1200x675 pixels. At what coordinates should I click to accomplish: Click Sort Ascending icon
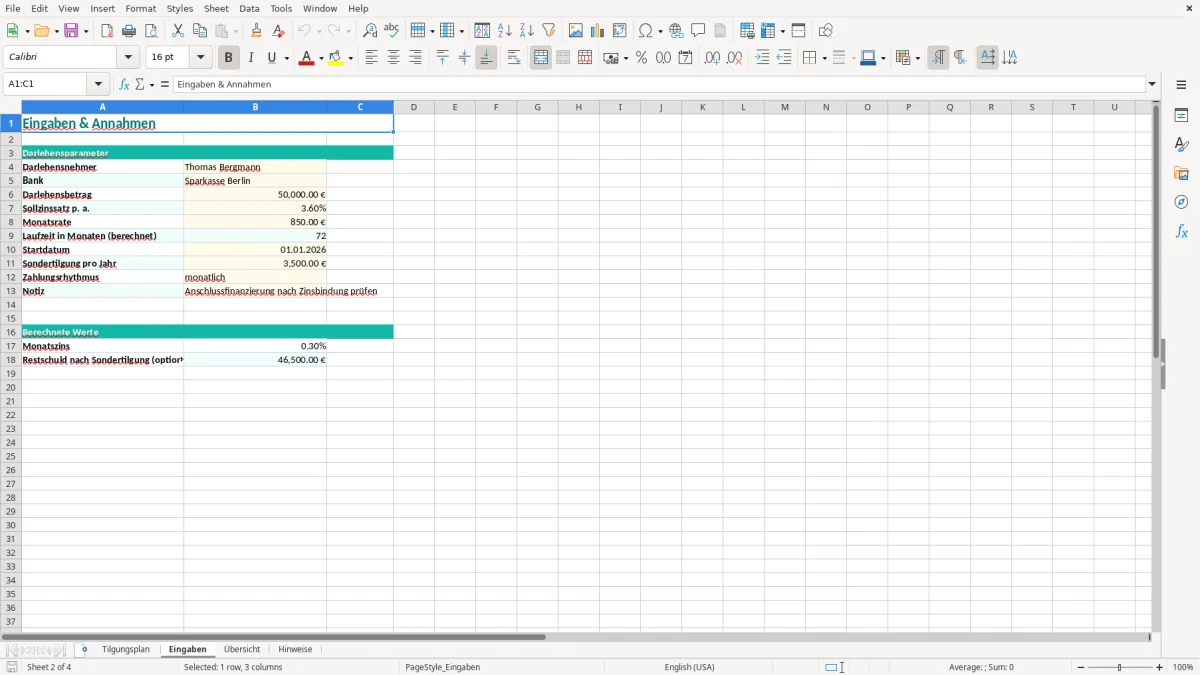(x=504, y=31)
